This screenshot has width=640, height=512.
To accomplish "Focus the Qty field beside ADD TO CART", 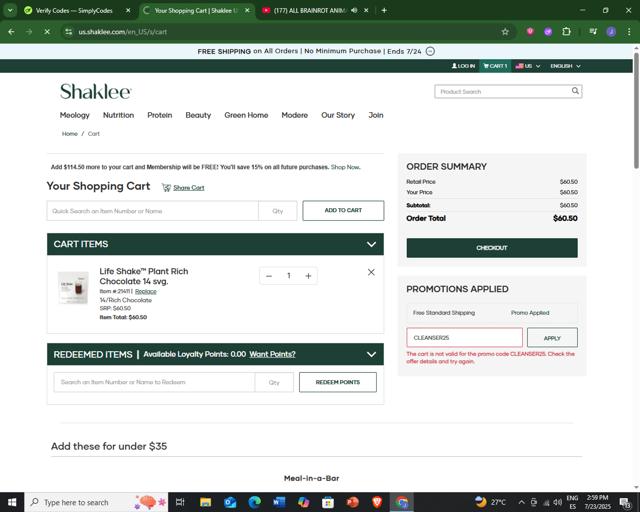I will [x=278, y=211].
